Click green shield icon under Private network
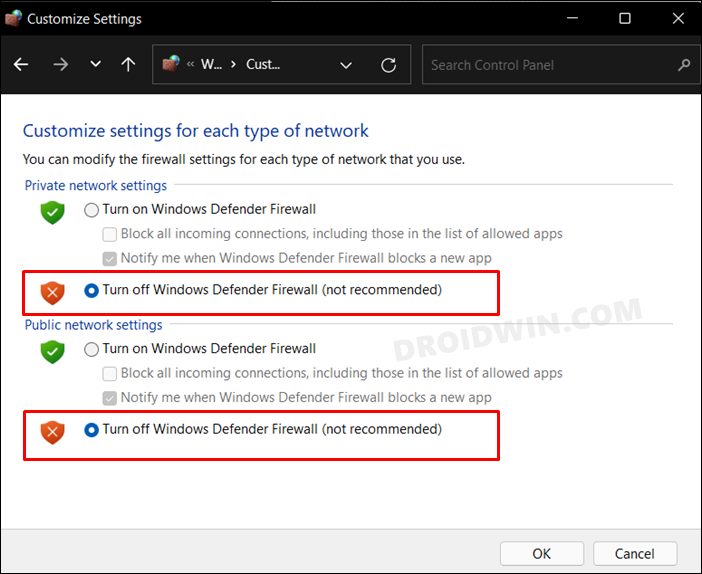The width and height of the screenshot is (702, 574). point(52,212)
